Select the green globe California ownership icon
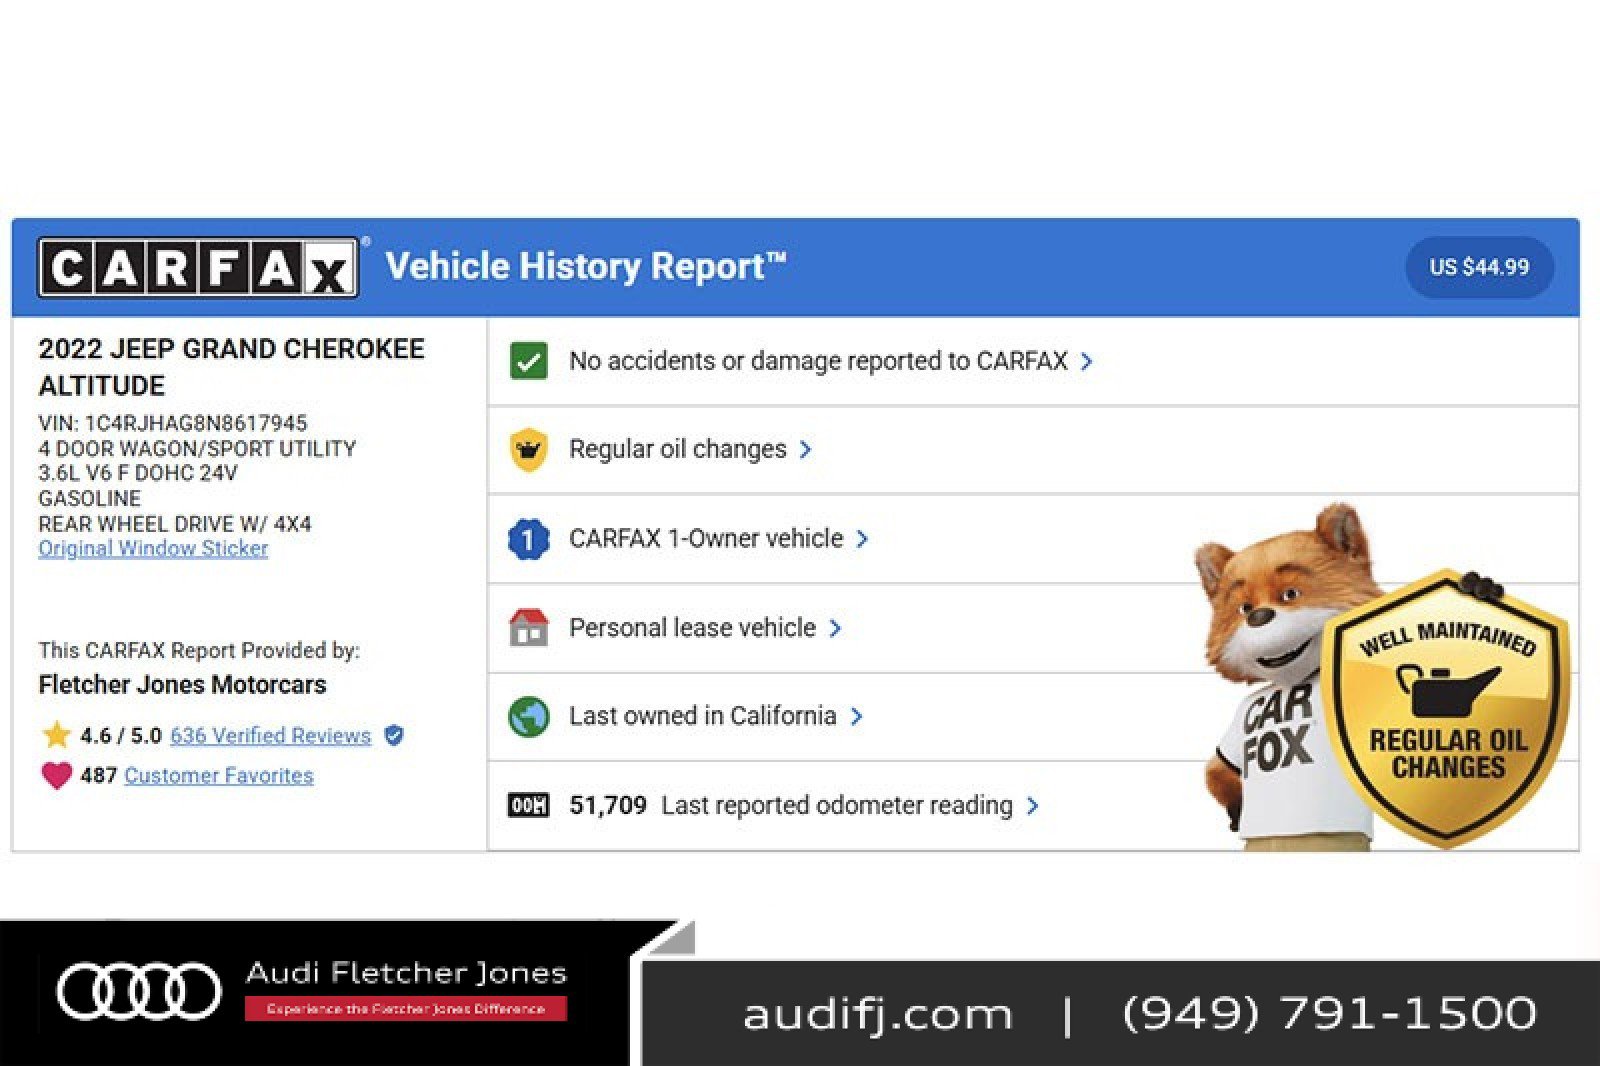This screenshot has height=1066, width=1600. point(527,716)
